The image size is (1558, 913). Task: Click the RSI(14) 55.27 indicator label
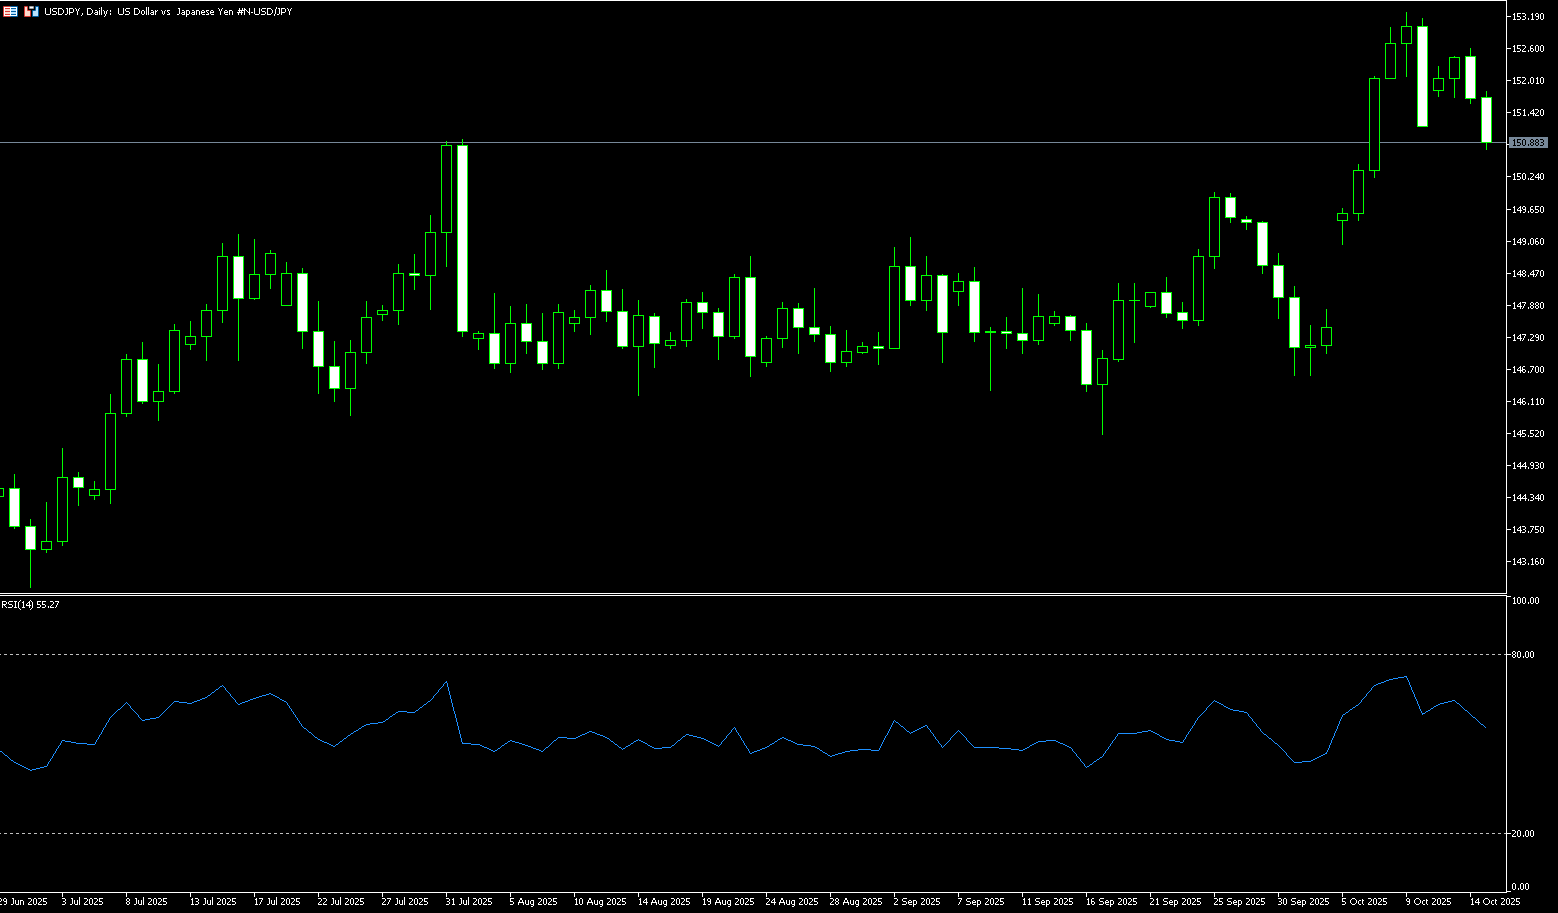[30, 605]
